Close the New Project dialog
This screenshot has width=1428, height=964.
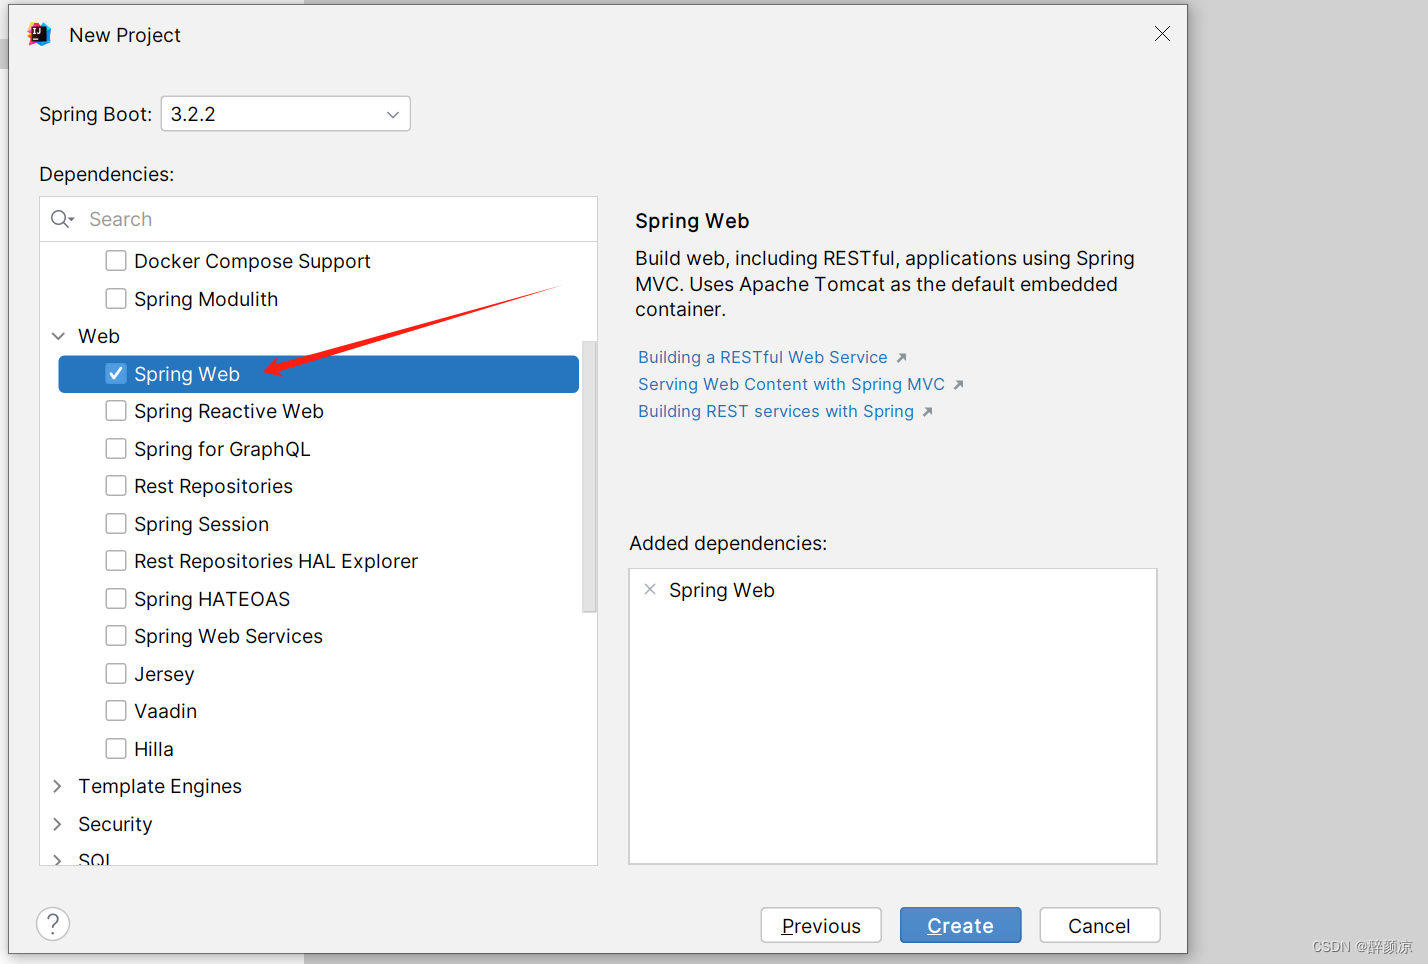point(1162,34)
